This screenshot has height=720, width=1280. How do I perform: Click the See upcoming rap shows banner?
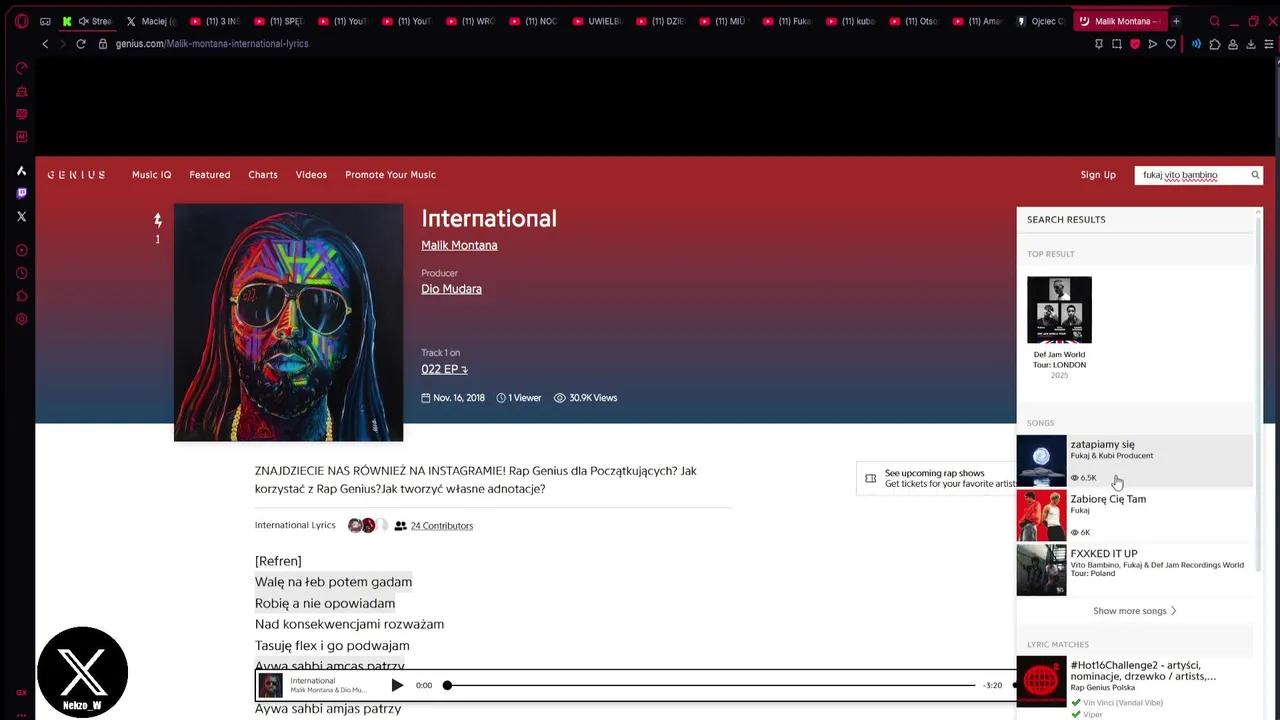937,478
